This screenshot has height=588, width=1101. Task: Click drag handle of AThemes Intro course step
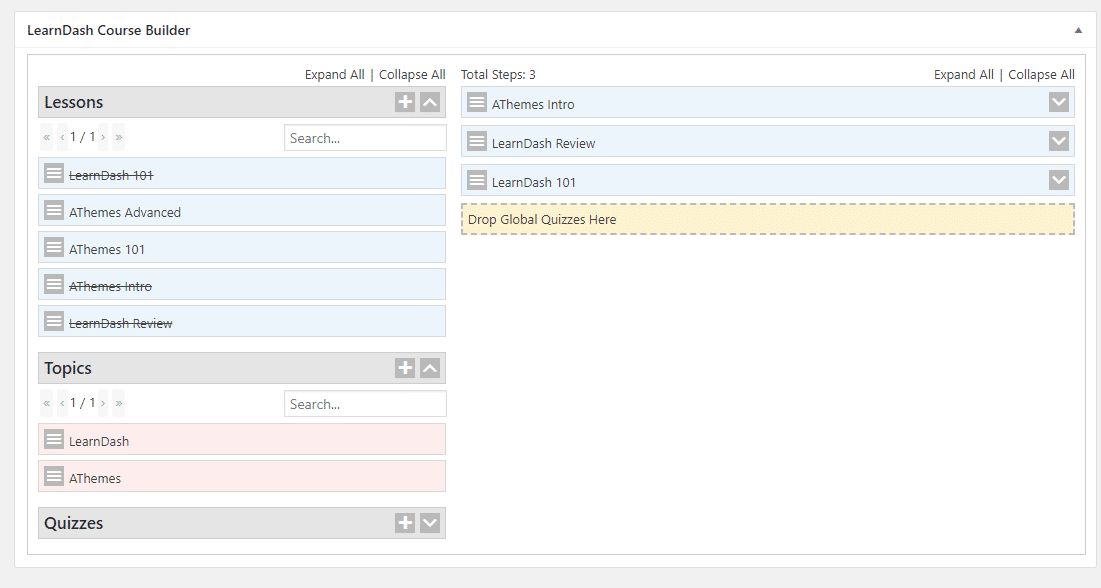[477, 104]
